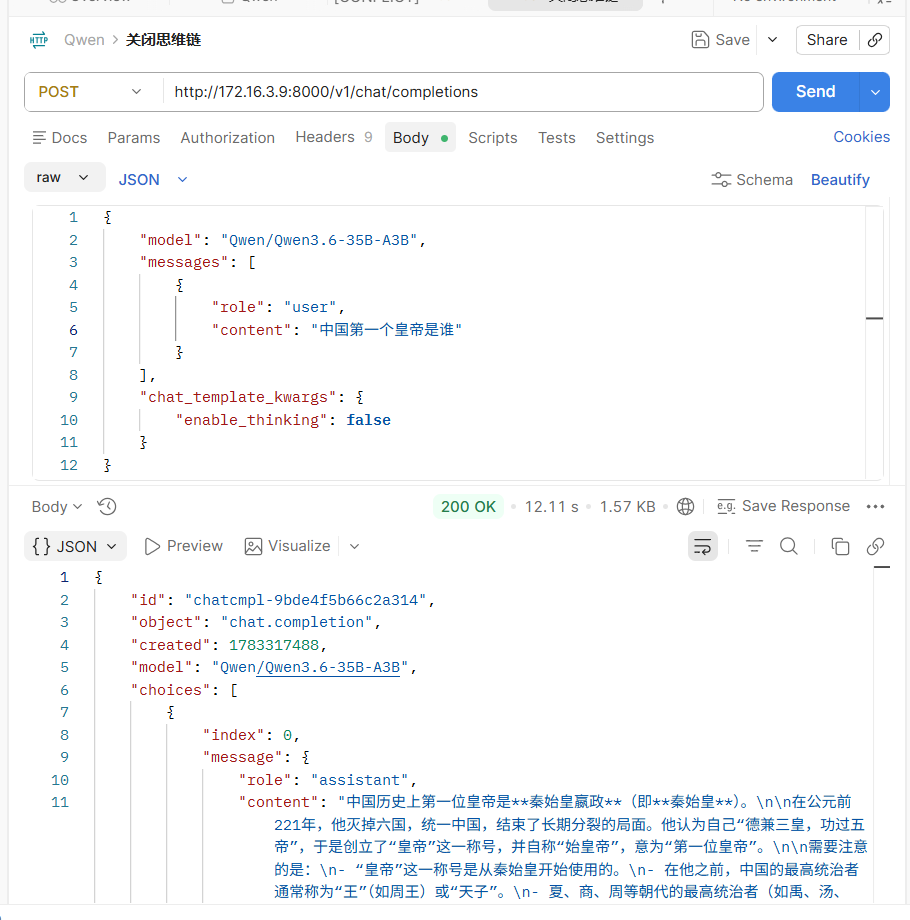Click the copy link icon beside Share
The image size is (910, 920).
pos(875,40)
